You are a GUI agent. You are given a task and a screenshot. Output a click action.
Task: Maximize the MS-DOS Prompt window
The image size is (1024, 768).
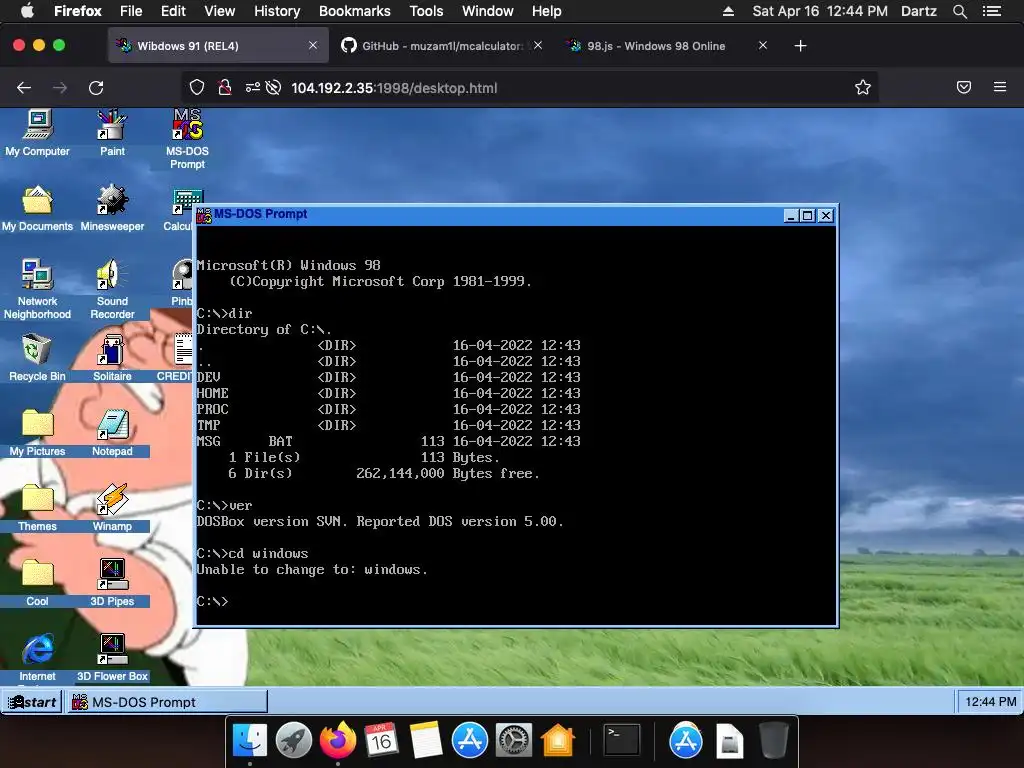808,216
